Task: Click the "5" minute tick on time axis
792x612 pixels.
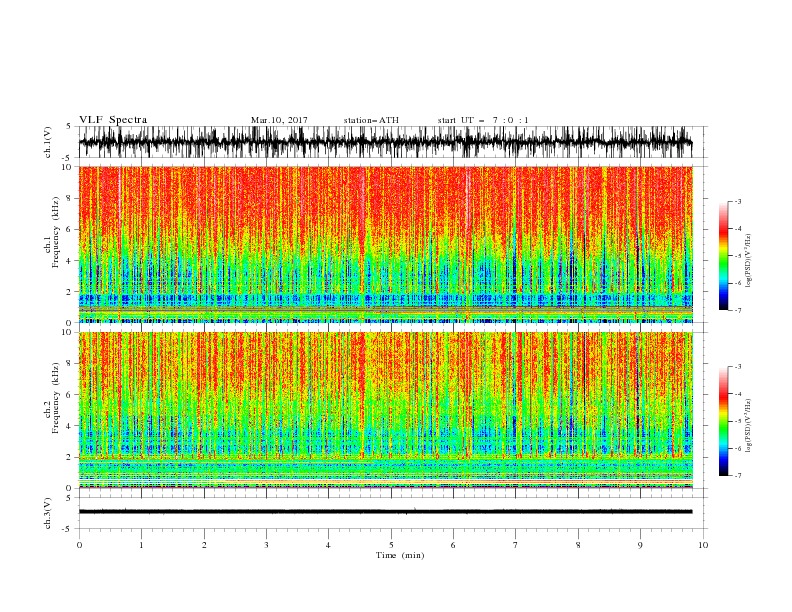Action: pos(391,545)
